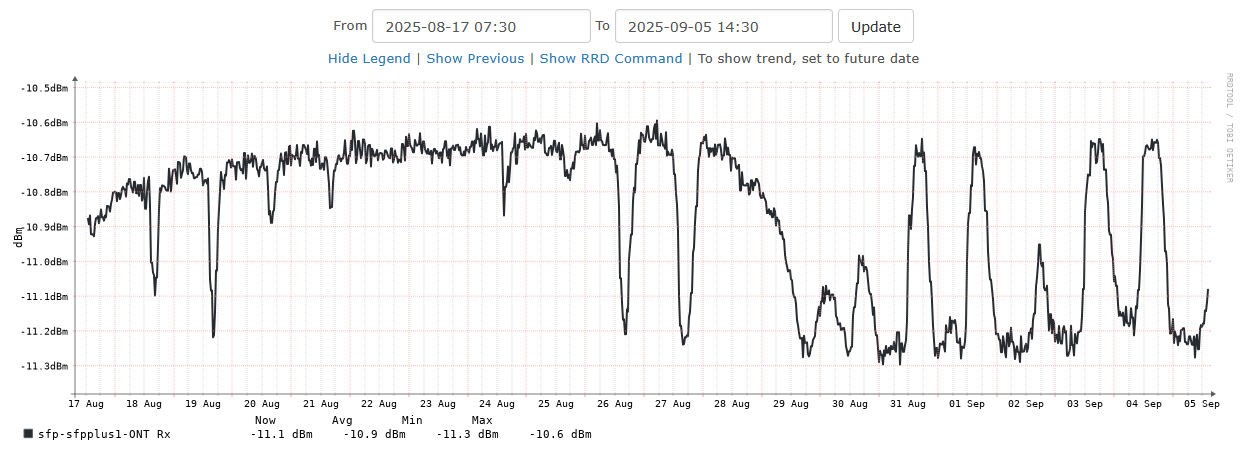1248x465 pixels.
Task: Click the -11.3dBm y-axis label
Action: [x=45, y=366]
